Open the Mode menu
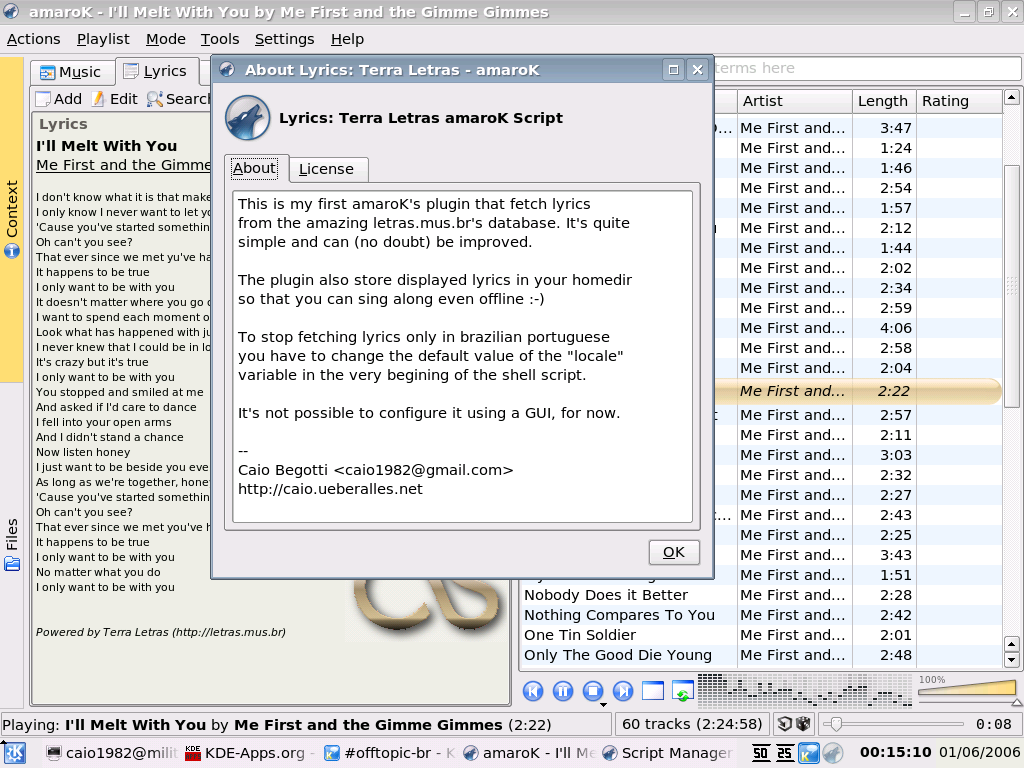This screenshot has width=1024, height=768. click(x=165, y=39)
